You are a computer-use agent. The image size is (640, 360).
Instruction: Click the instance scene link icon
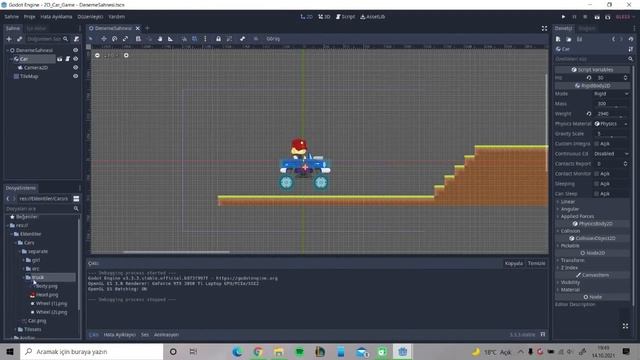pos(19,39)
